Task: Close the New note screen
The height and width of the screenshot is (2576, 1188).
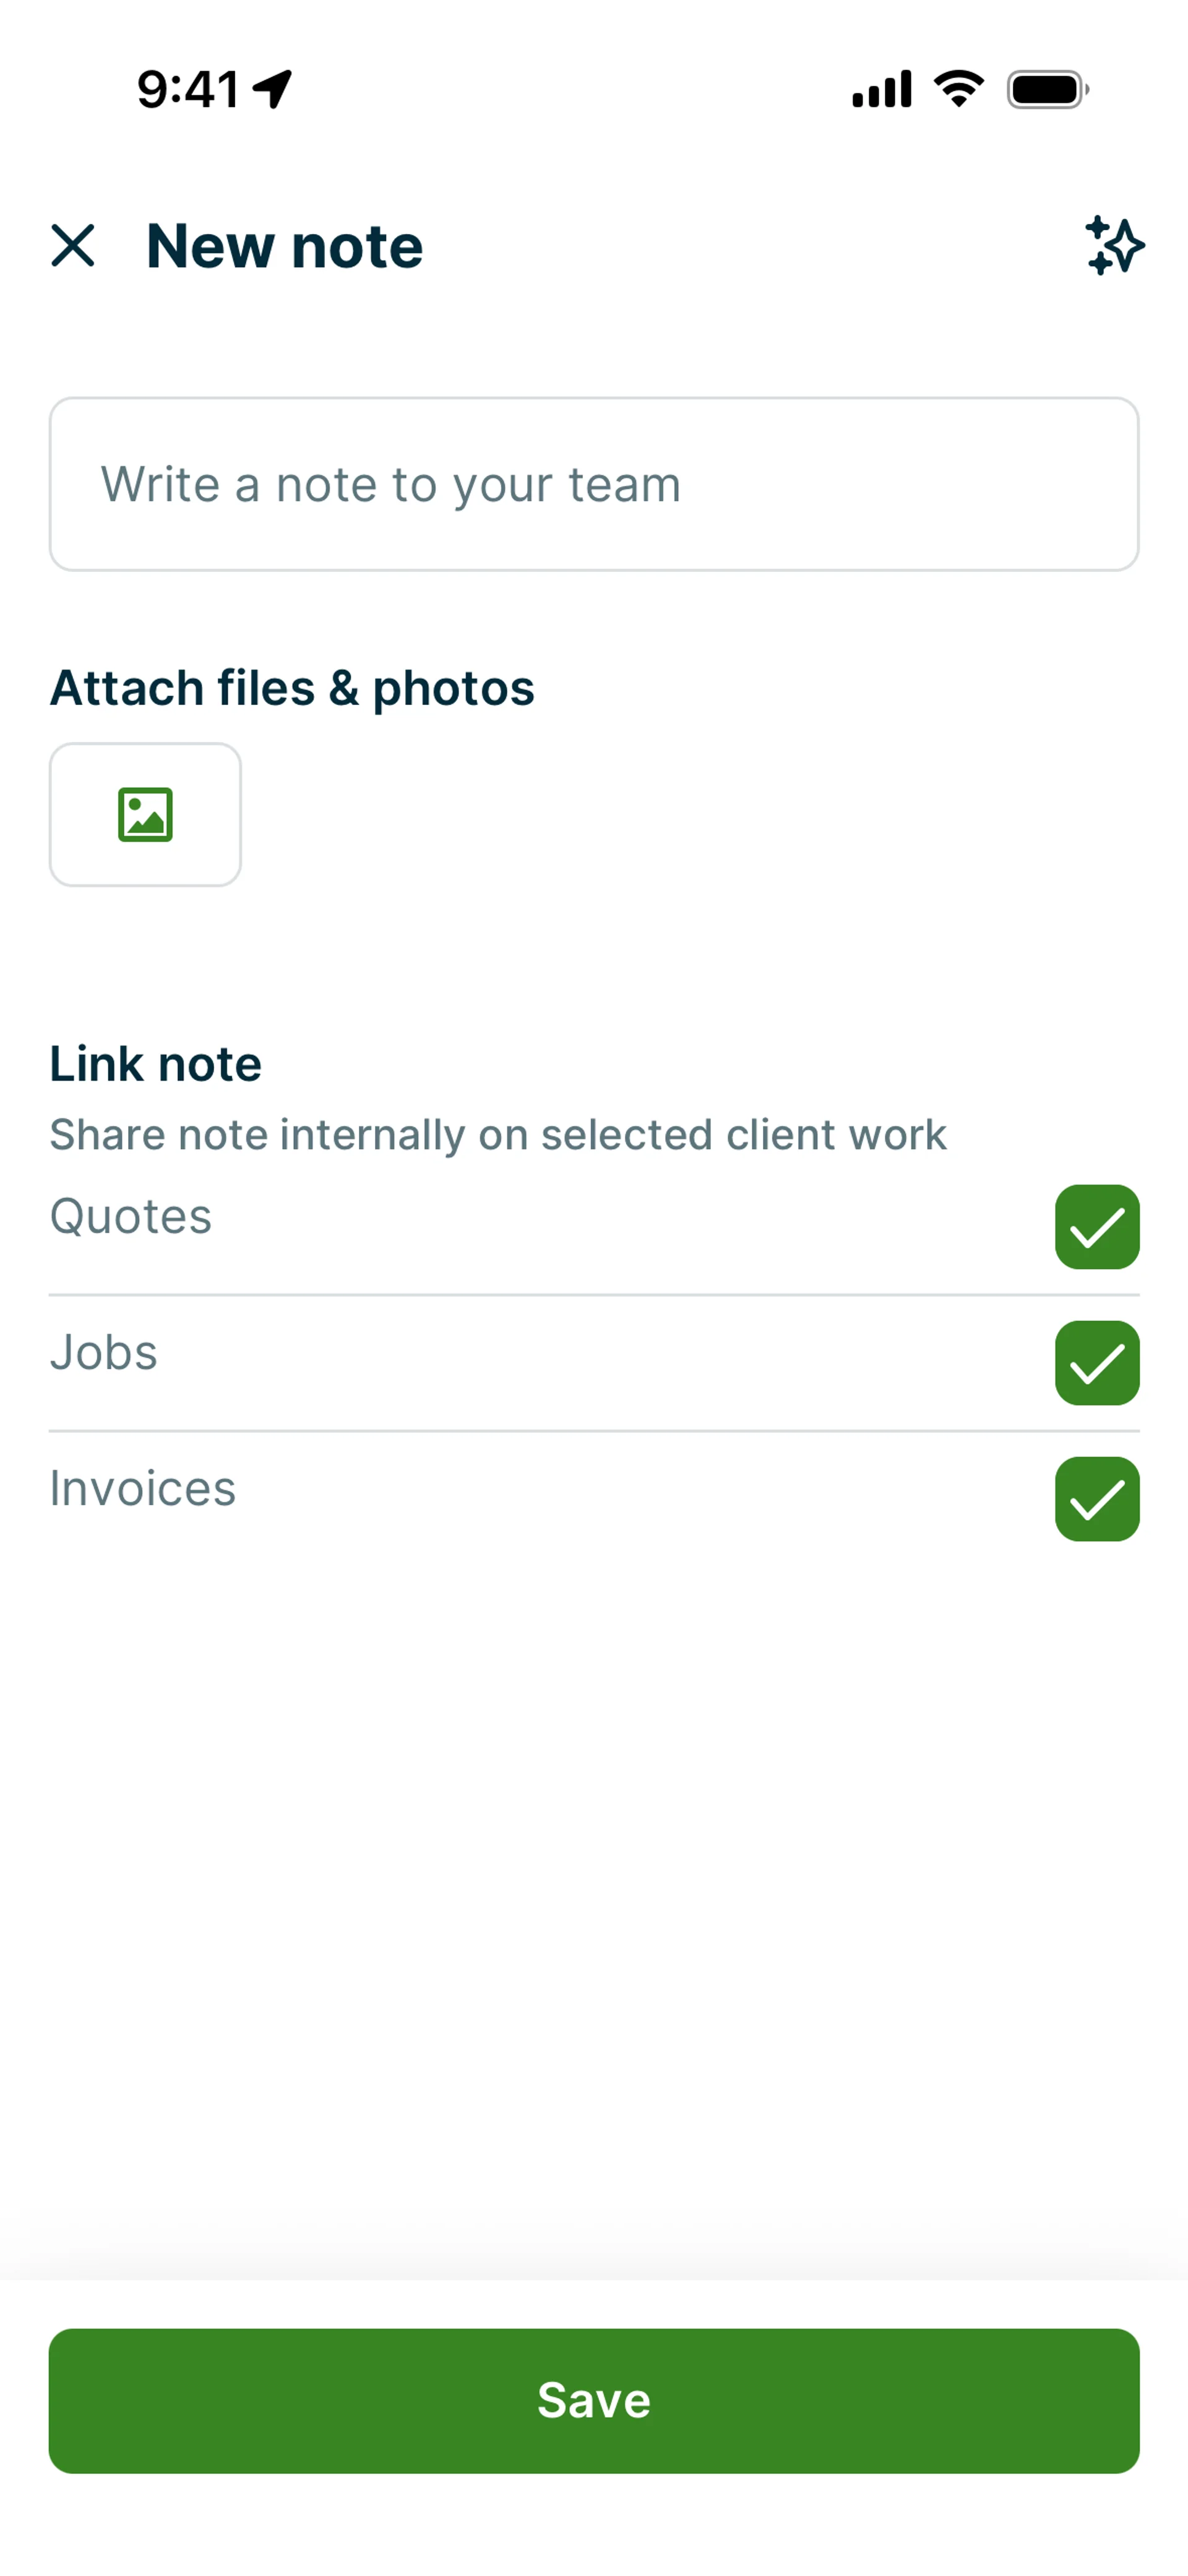Action: 73,245
